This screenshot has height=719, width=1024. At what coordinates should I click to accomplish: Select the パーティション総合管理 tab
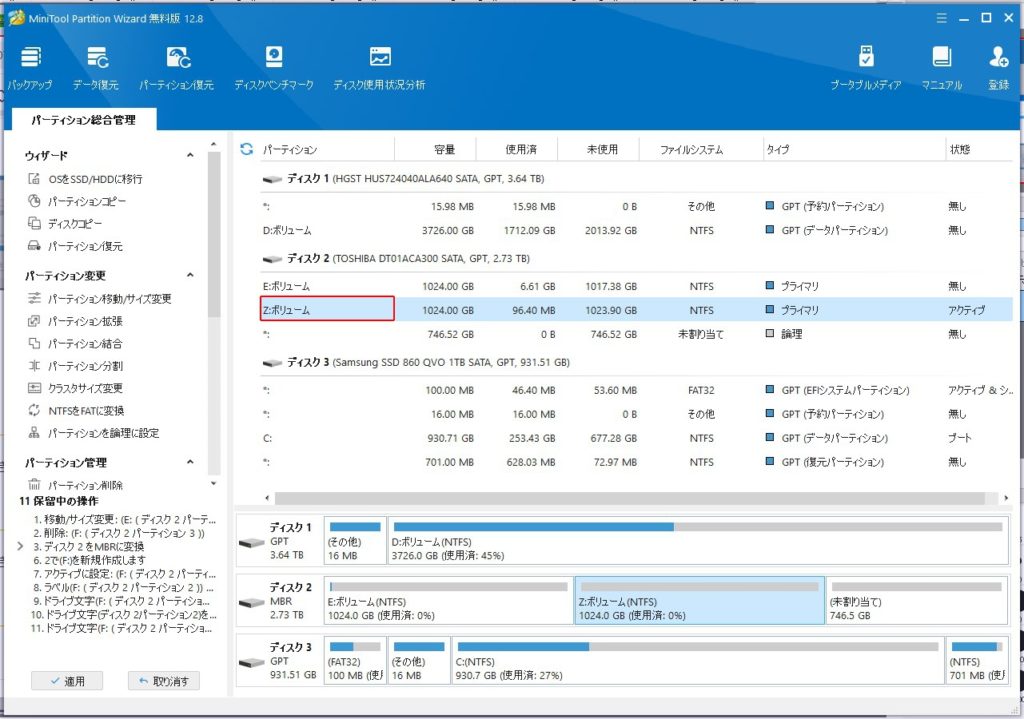pos(83,120)
